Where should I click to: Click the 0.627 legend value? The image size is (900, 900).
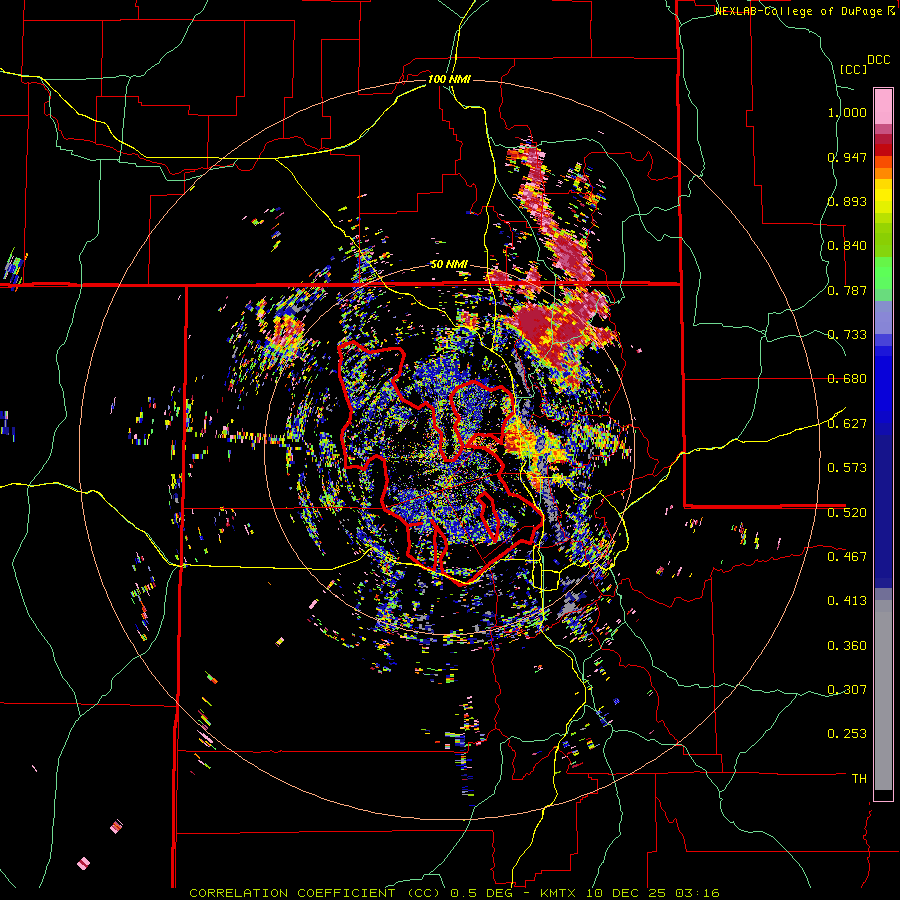(847, 424)
